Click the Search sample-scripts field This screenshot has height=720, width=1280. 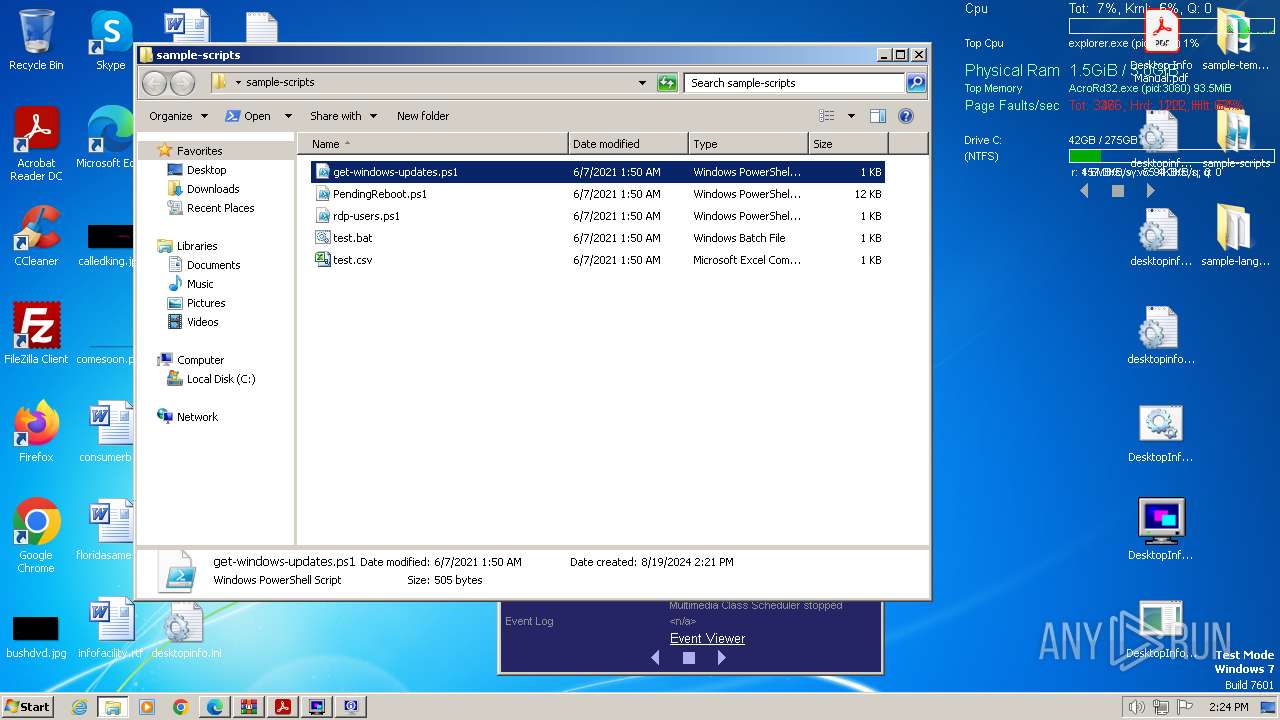click(795, 83)
